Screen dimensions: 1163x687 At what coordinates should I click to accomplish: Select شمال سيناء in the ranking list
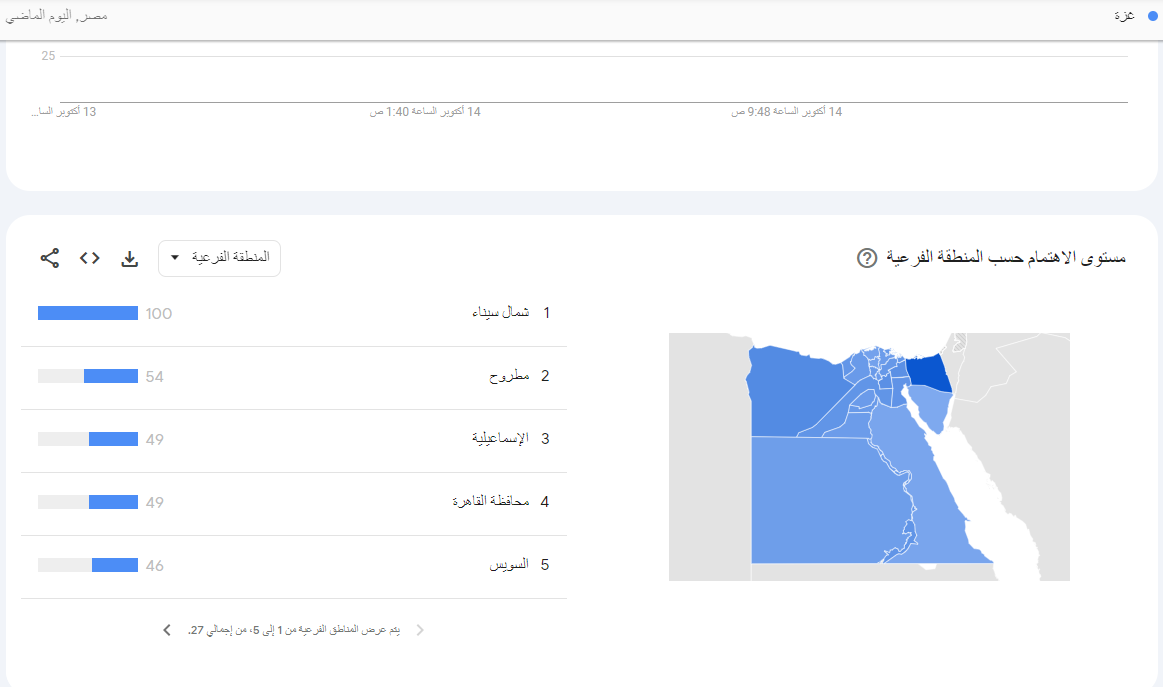[500, 313]
